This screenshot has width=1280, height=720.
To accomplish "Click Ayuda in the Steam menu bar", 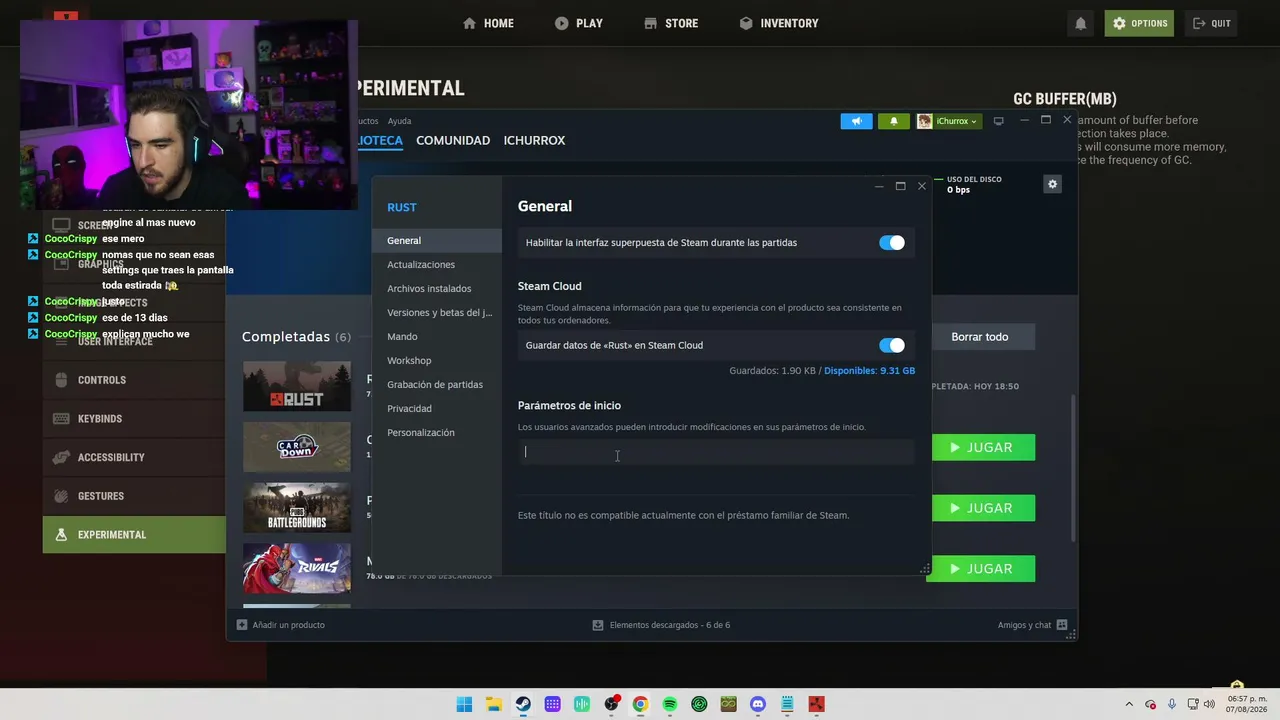I will [x=399, y=121].
